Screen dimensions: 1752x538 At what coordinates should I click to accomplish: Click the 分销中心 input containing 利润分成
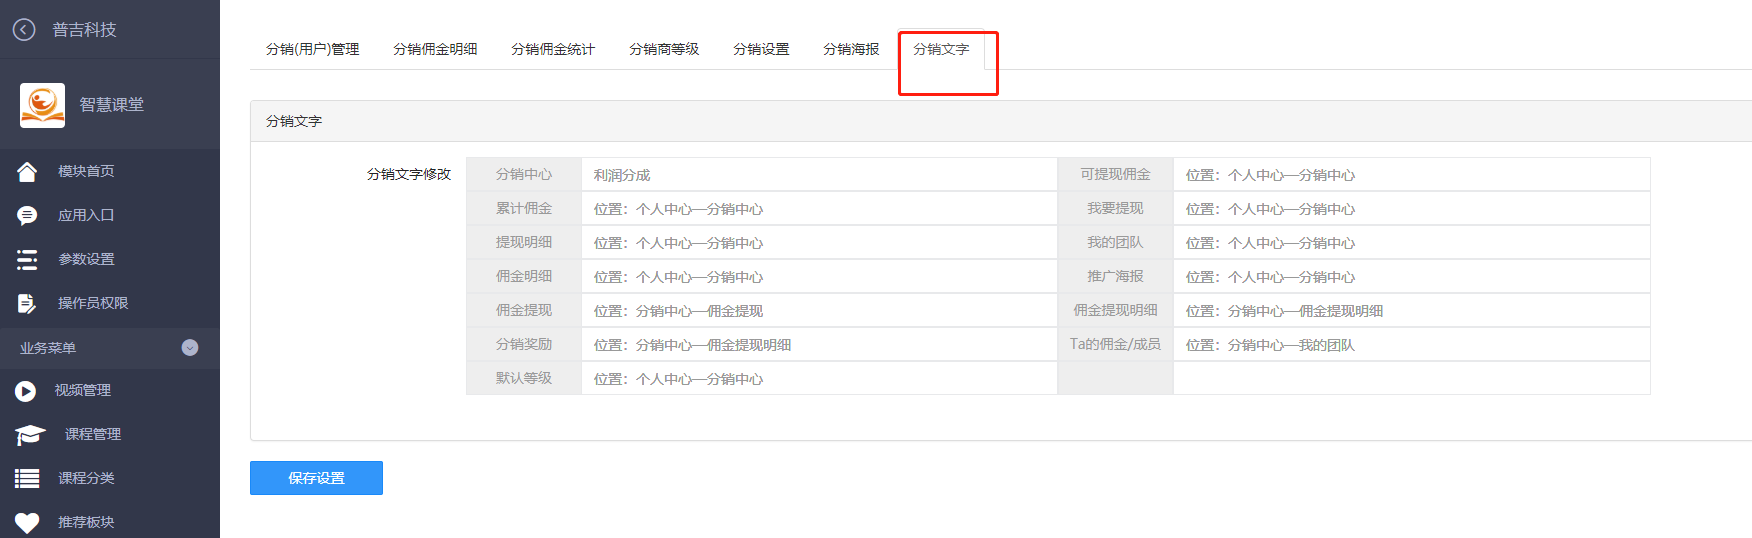click(819, 175)
